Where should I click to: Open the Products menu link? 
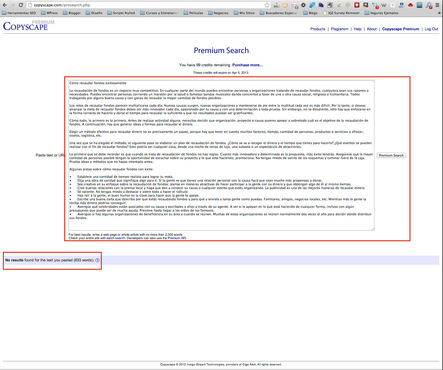(x=318, y=29)
